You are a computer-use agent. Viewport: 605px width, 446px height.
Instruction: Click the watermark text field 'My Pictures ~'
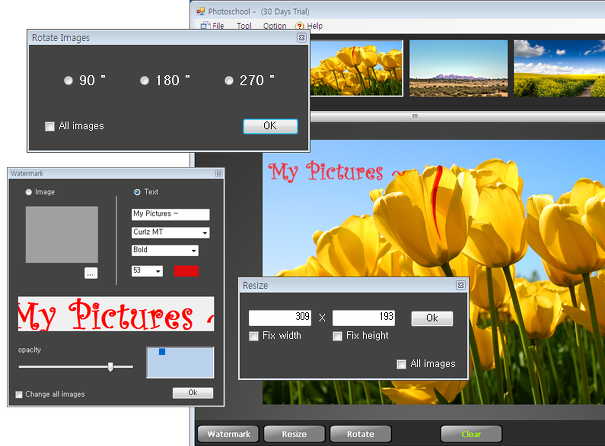pos(171,214)
